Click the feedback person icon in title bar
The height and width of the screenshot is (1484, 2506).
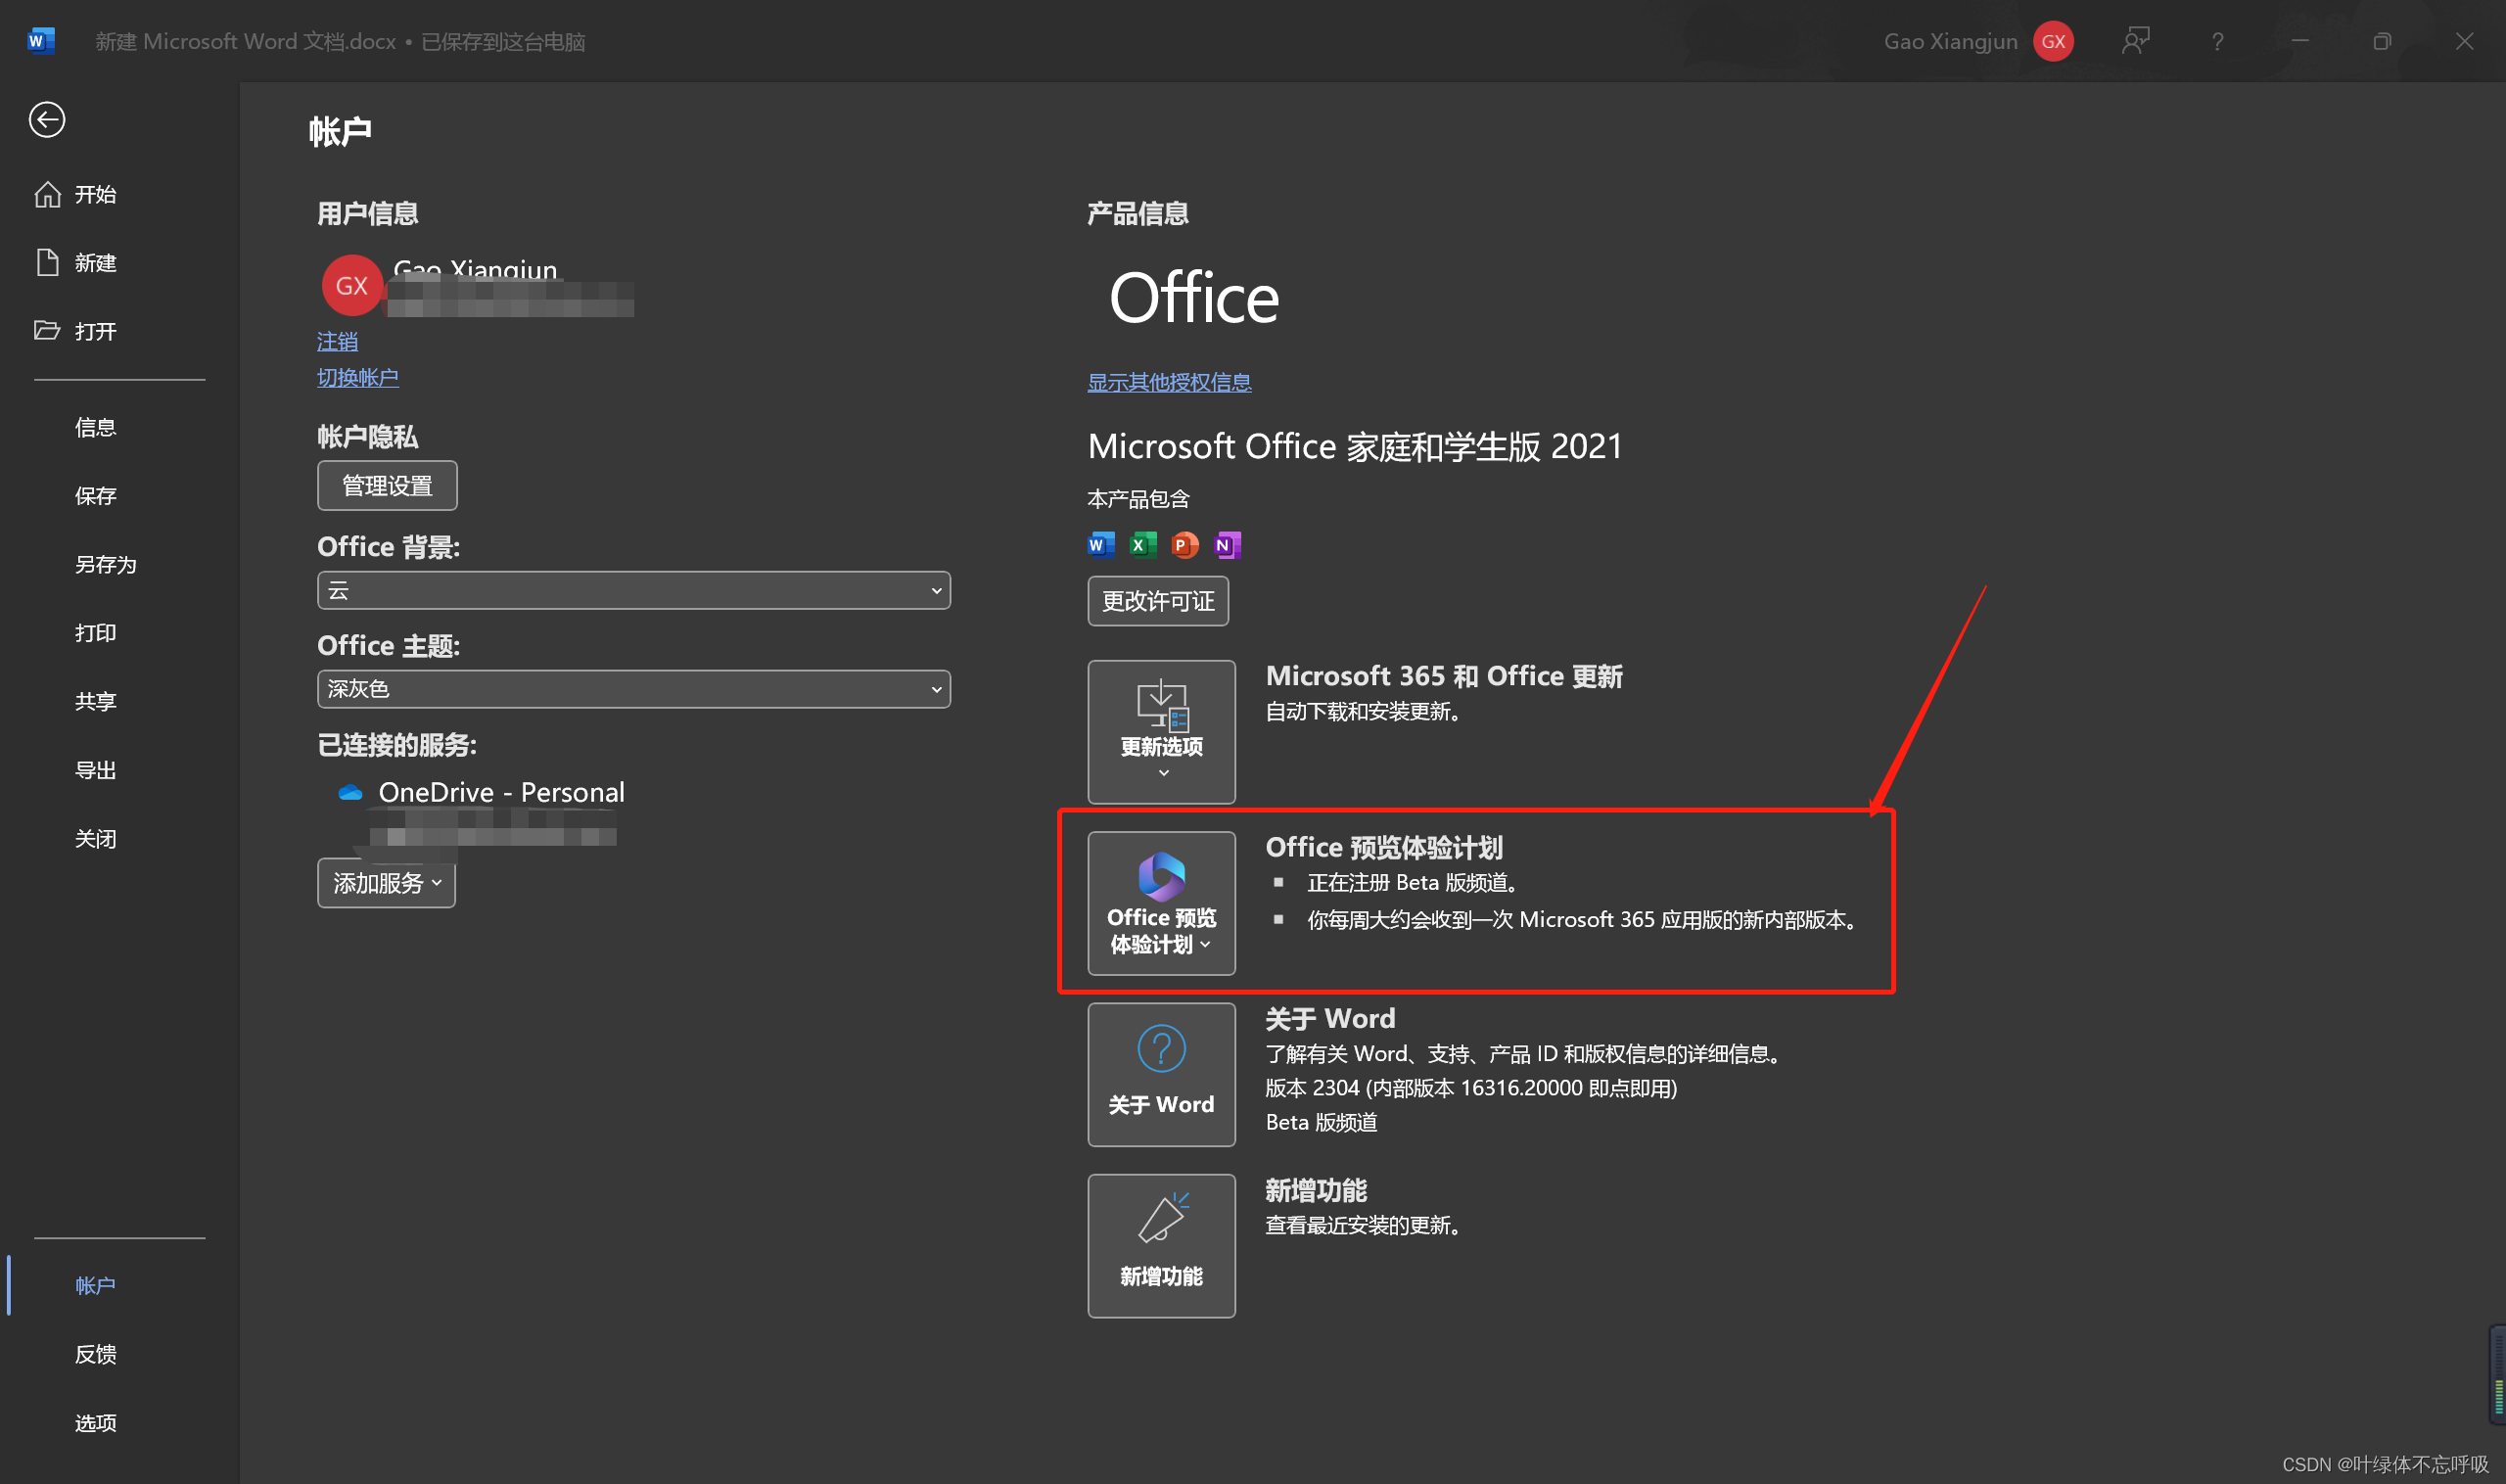click(x=2134, y=41)
